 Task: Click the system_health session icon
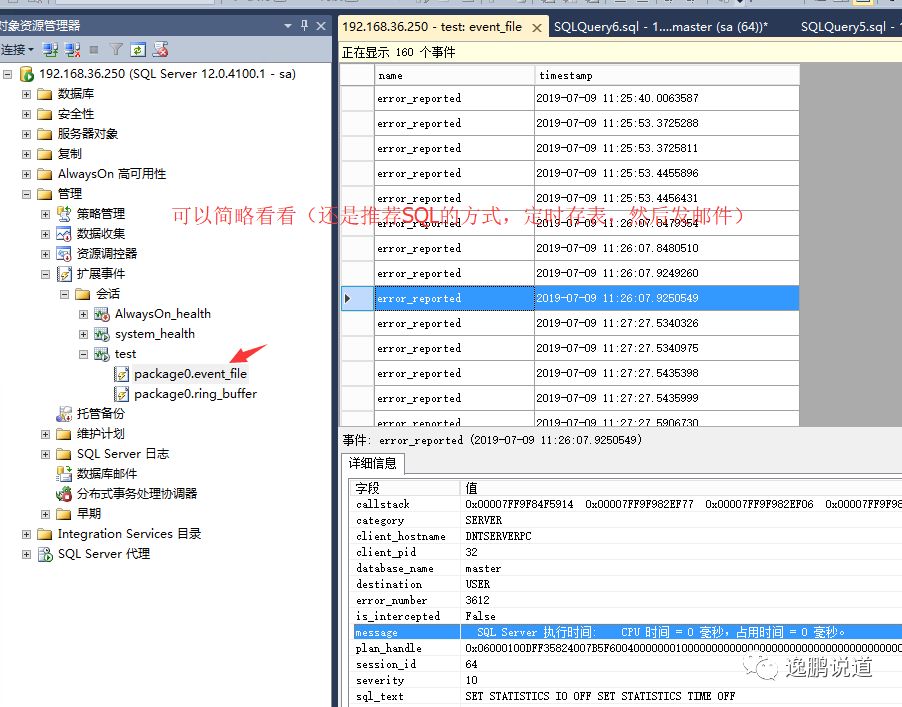tap(102, 334)
